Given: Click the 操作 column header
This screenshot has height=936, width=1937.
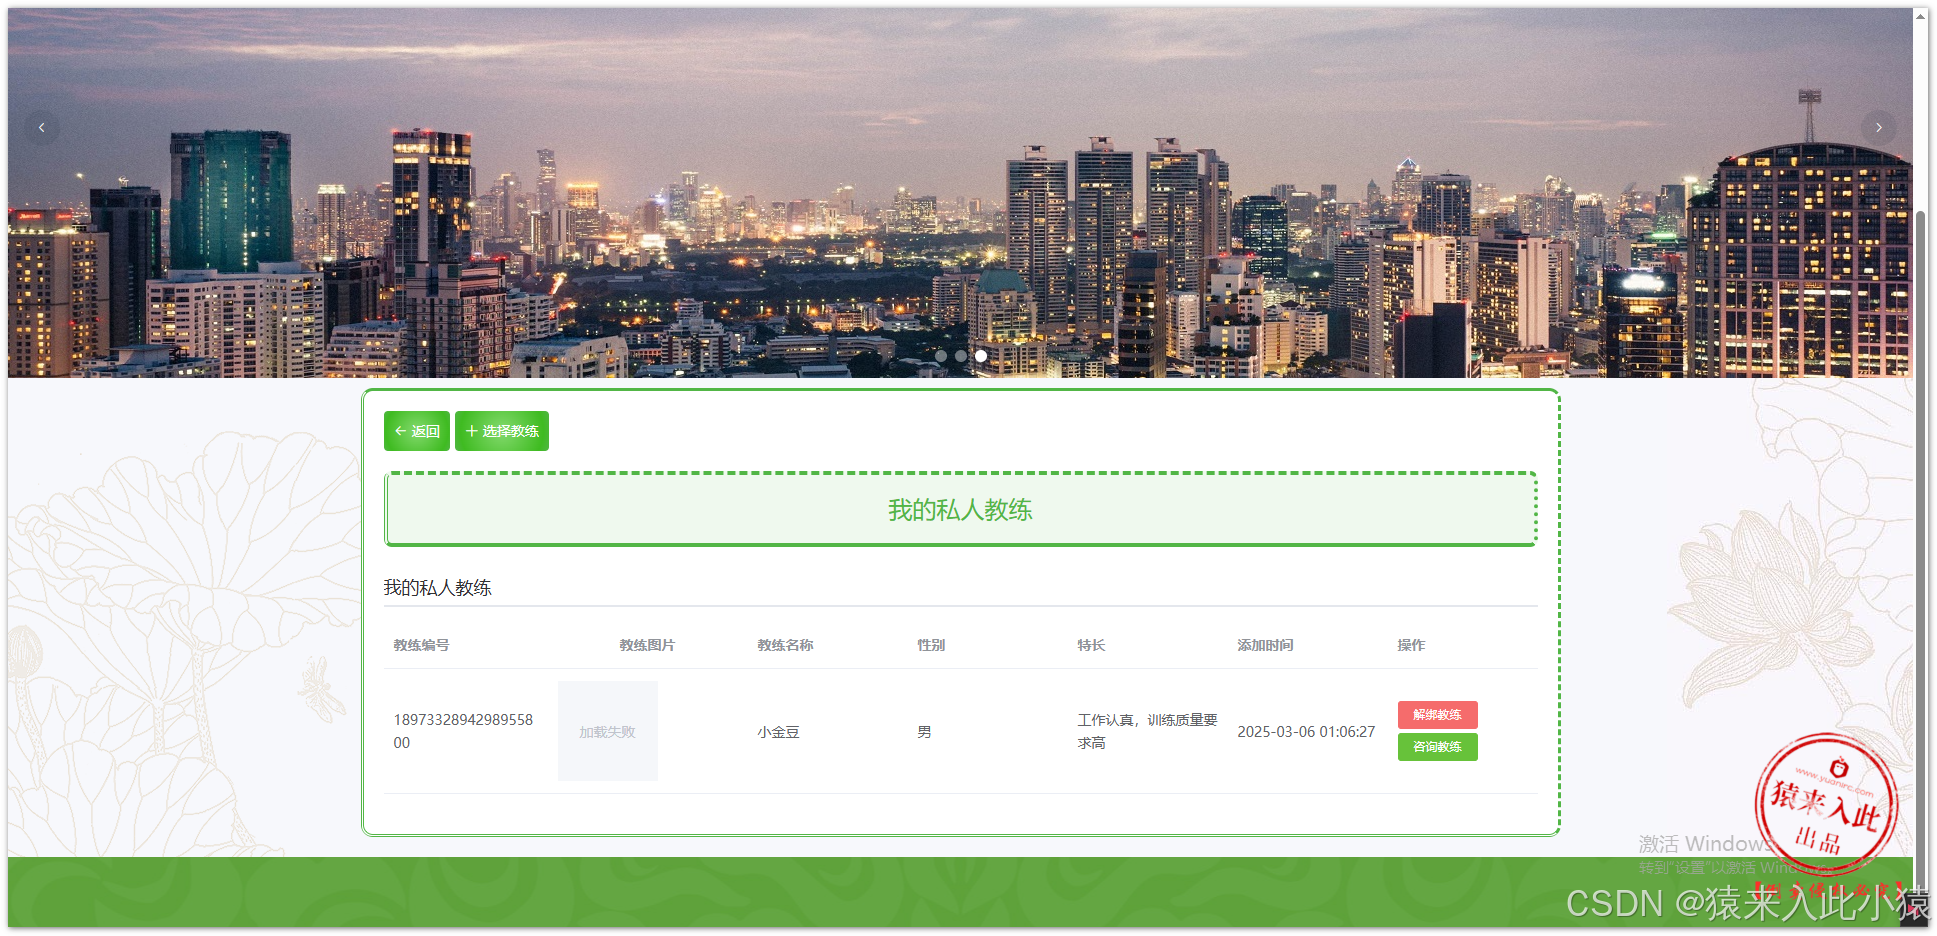Looking at the screenshot, I should pos(1411,645).
